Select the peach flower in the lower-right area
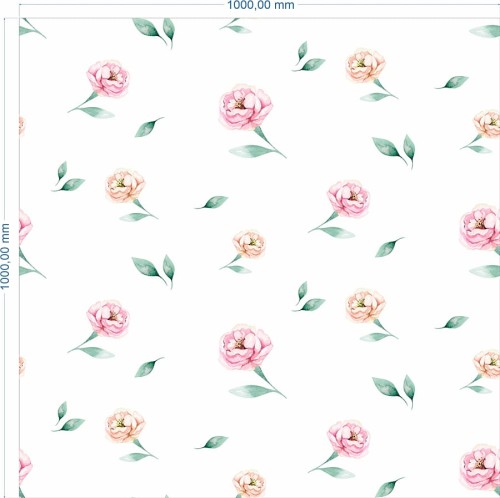This screenshot has width=500, height=498. point(365,306)
